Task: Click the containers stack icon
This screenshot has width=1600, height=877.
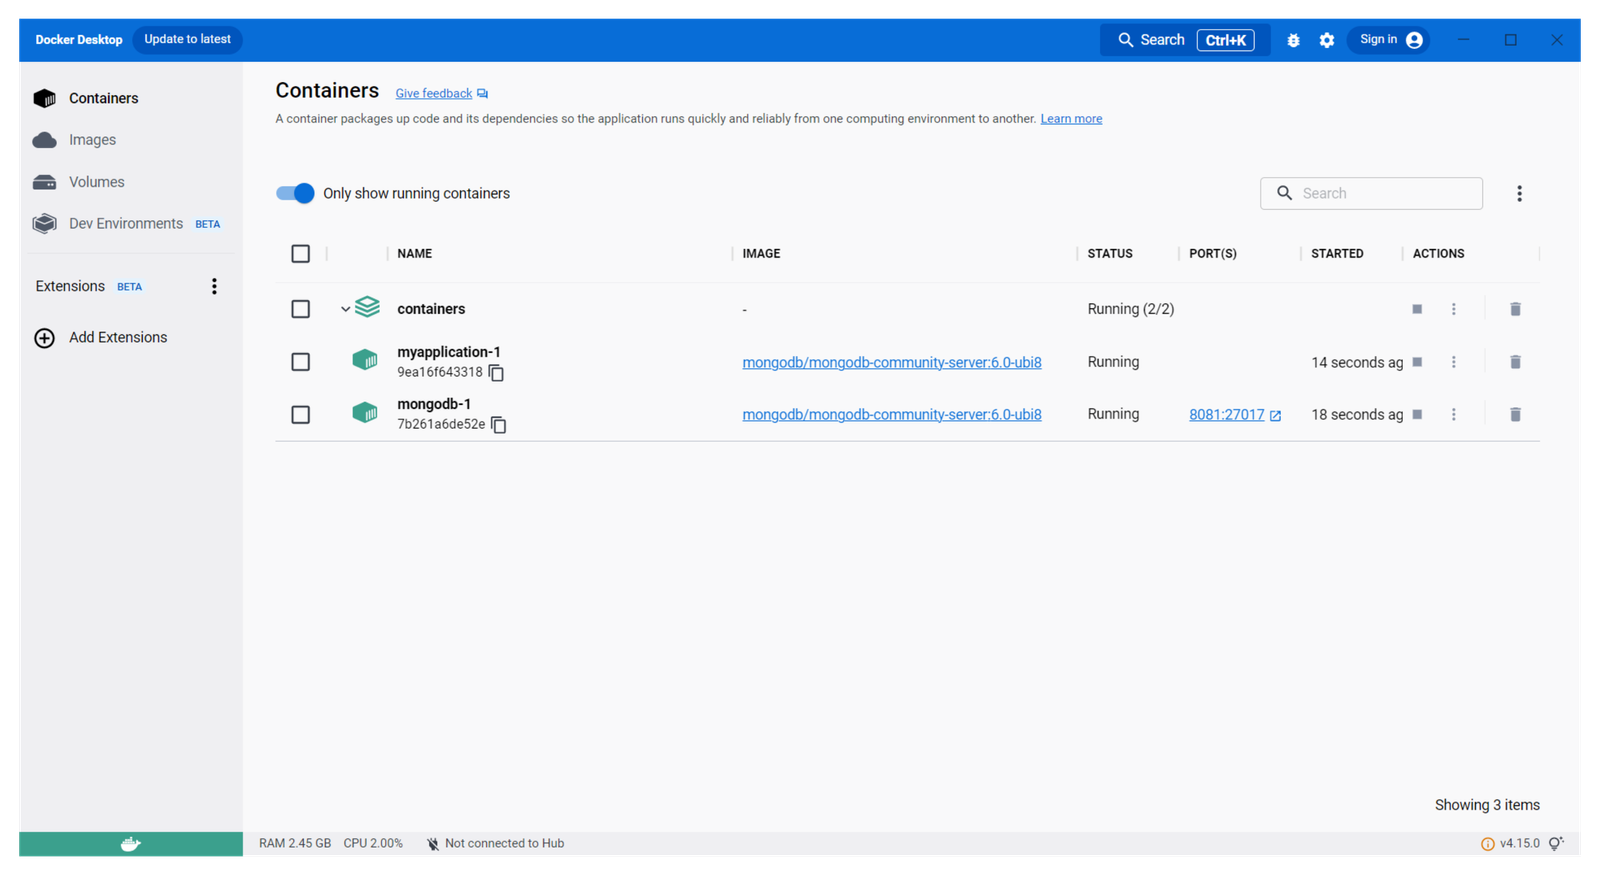Action: coord(368,307)
